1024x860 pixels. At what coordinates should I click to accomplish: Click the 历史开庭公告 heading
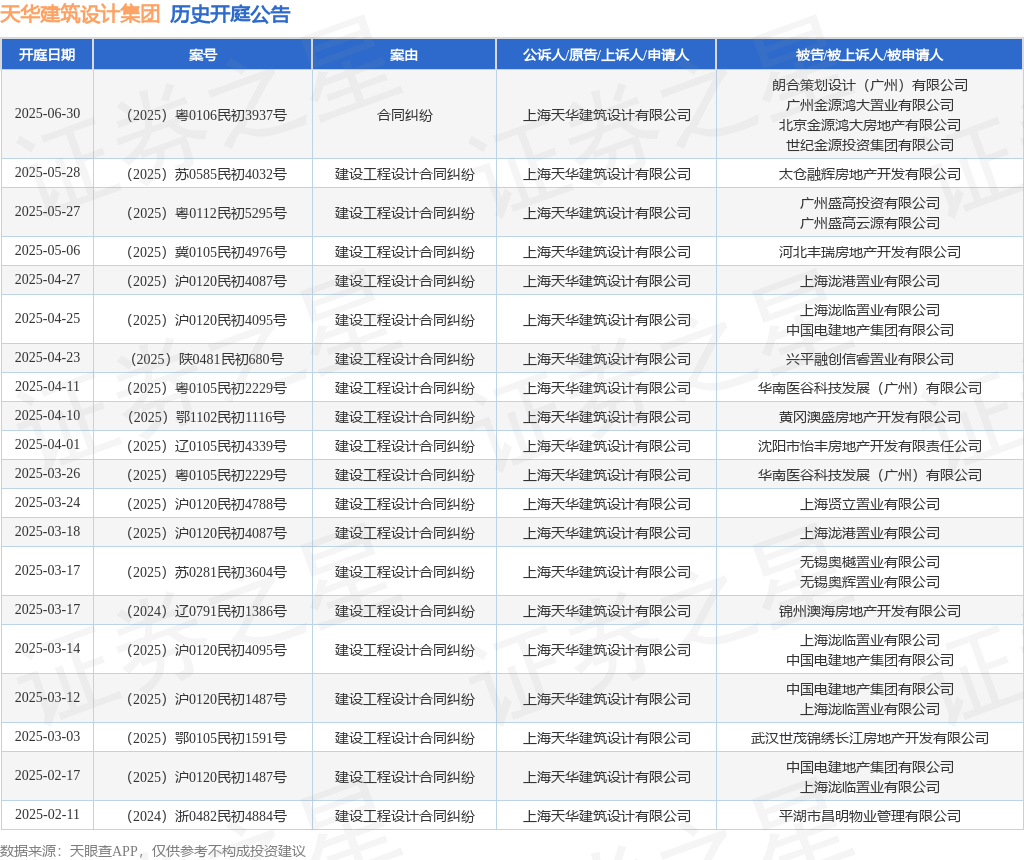[230, 14]
